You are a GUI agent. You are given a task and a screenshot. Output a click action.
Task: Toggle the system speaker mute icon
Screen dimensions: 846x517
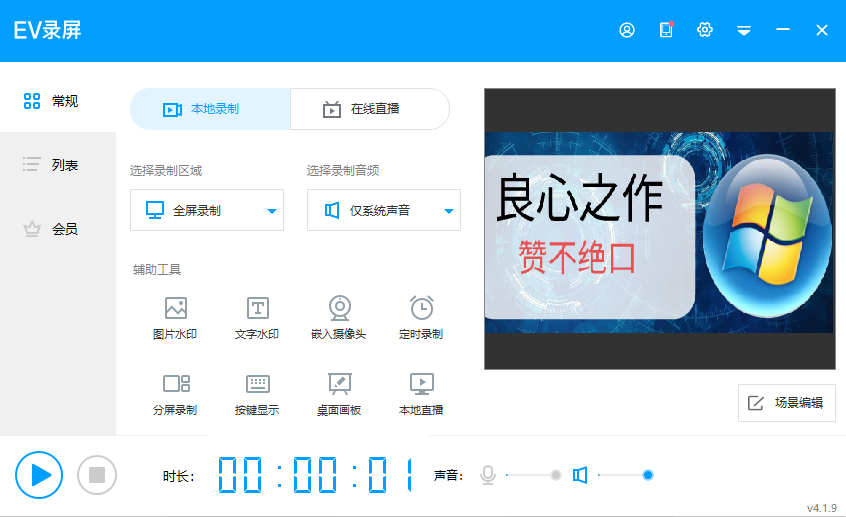coord(580,475)
